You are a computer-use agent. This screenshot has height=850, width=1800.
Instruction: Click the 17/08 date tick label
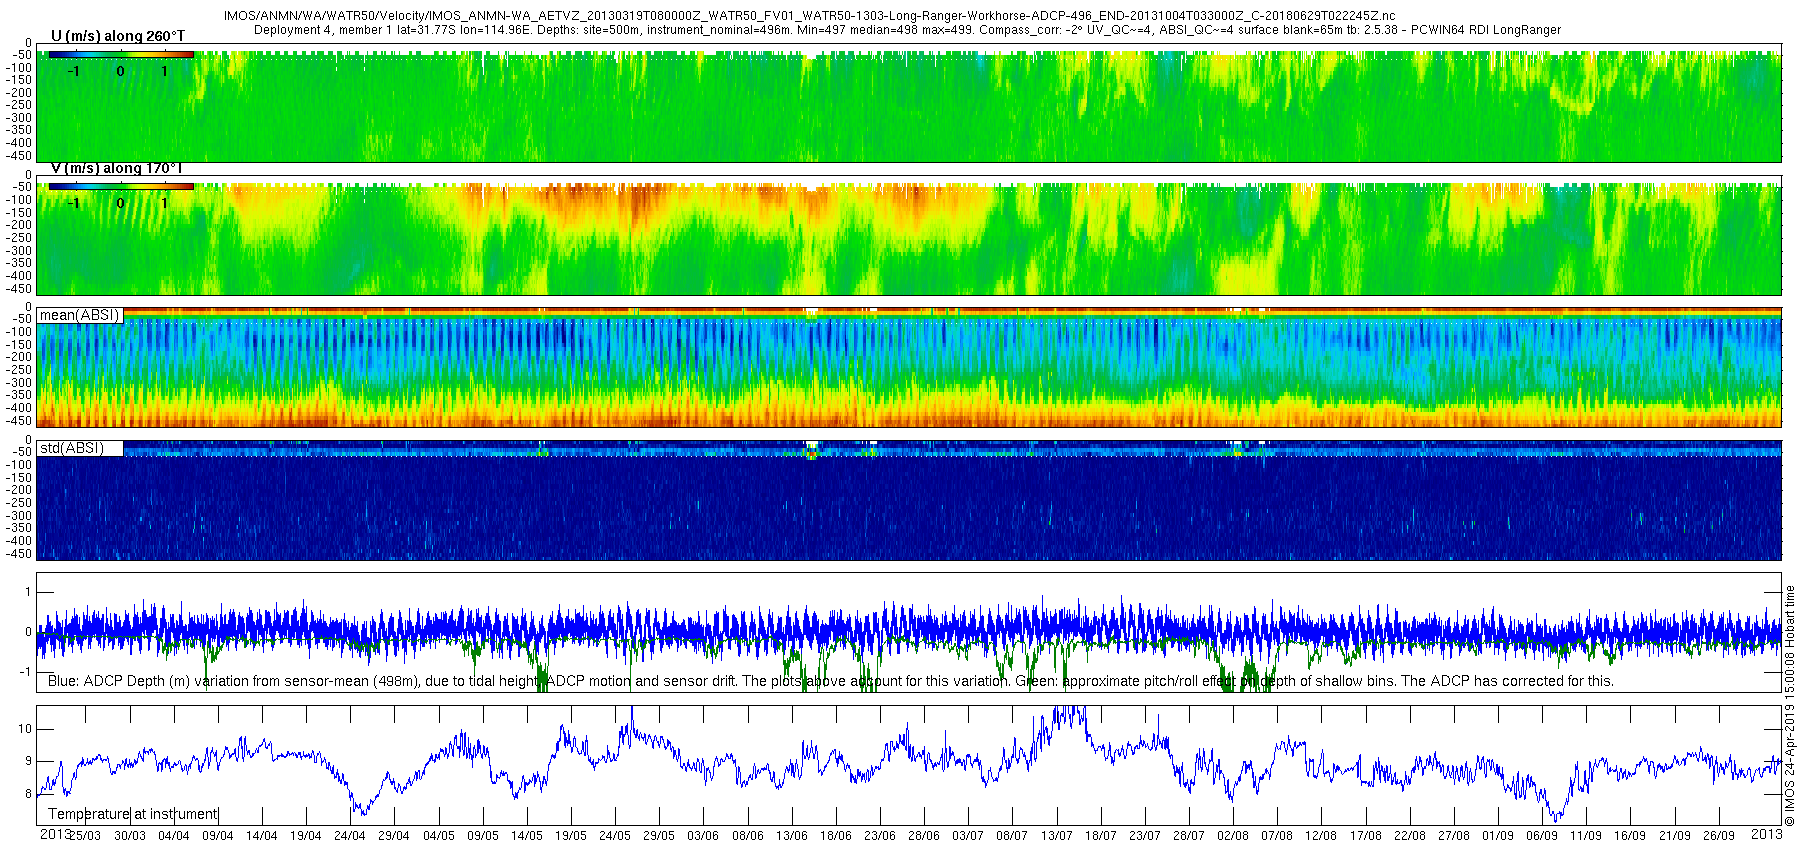point(1365,836)
